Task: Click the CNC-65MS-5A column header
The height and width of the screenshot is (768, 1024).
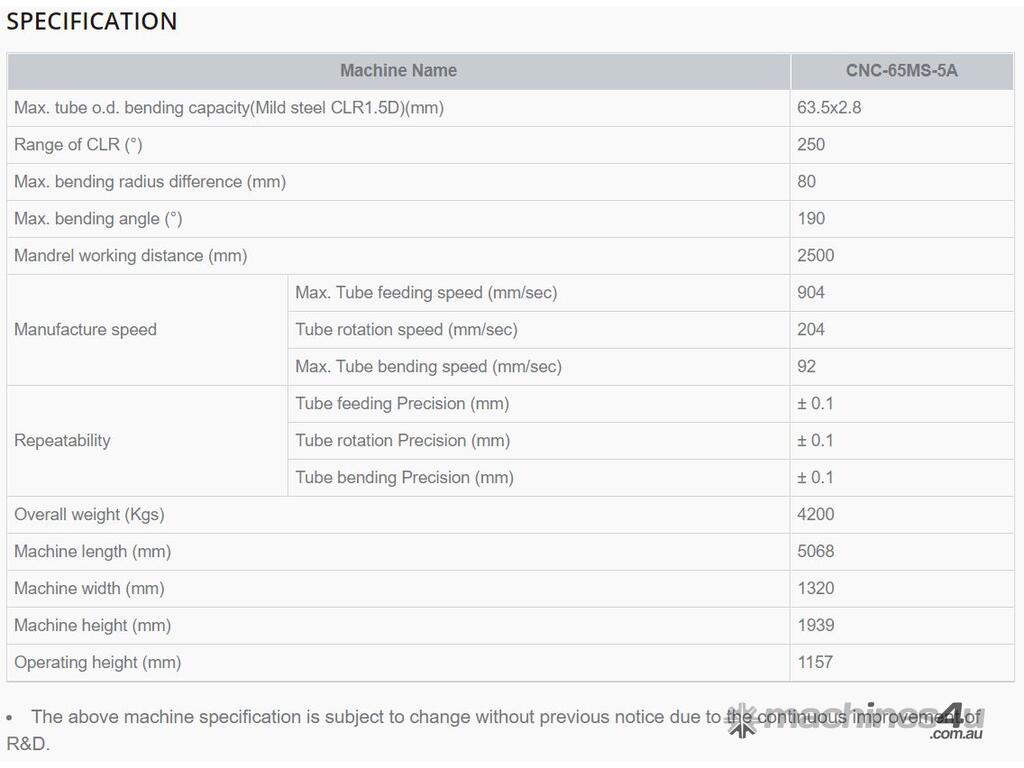Action: [901, 70]
